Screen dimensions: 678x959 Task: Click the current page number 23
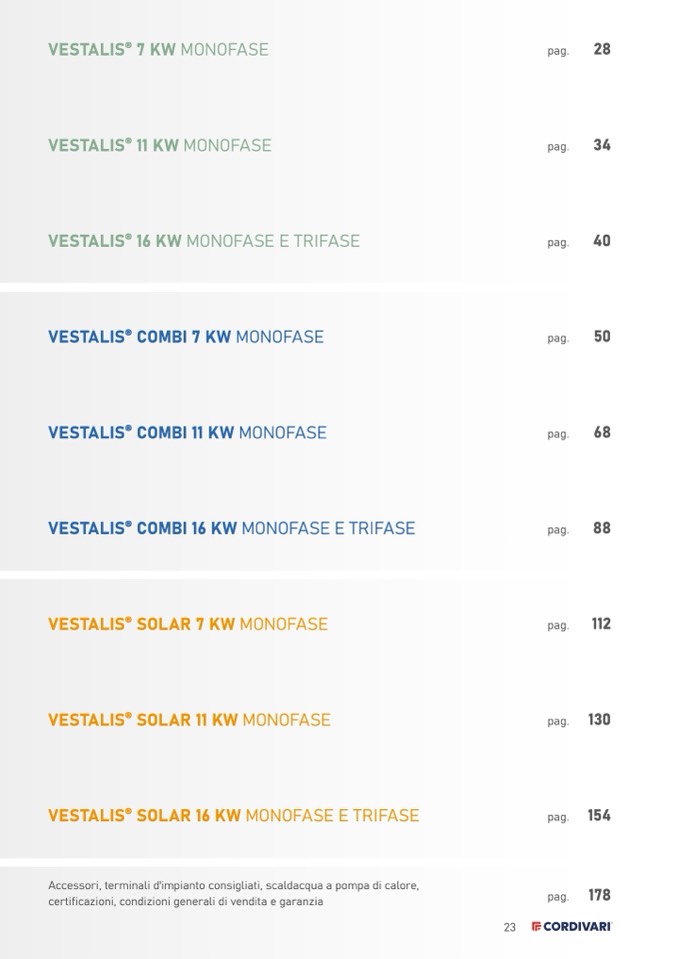509,928
